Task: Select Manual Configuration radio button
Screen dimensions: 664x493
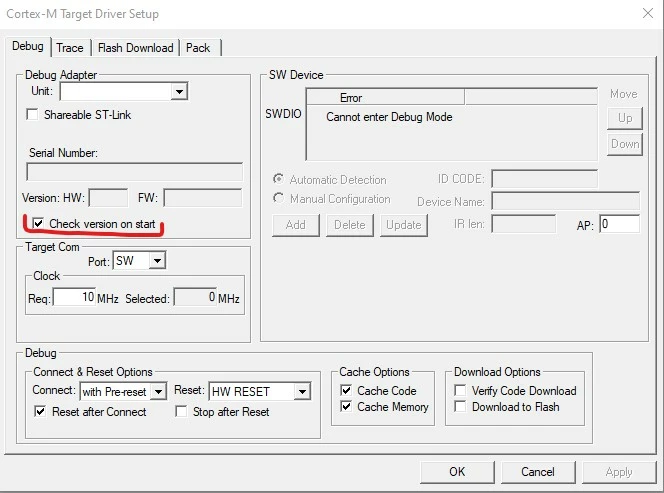Action: [278, 198]
